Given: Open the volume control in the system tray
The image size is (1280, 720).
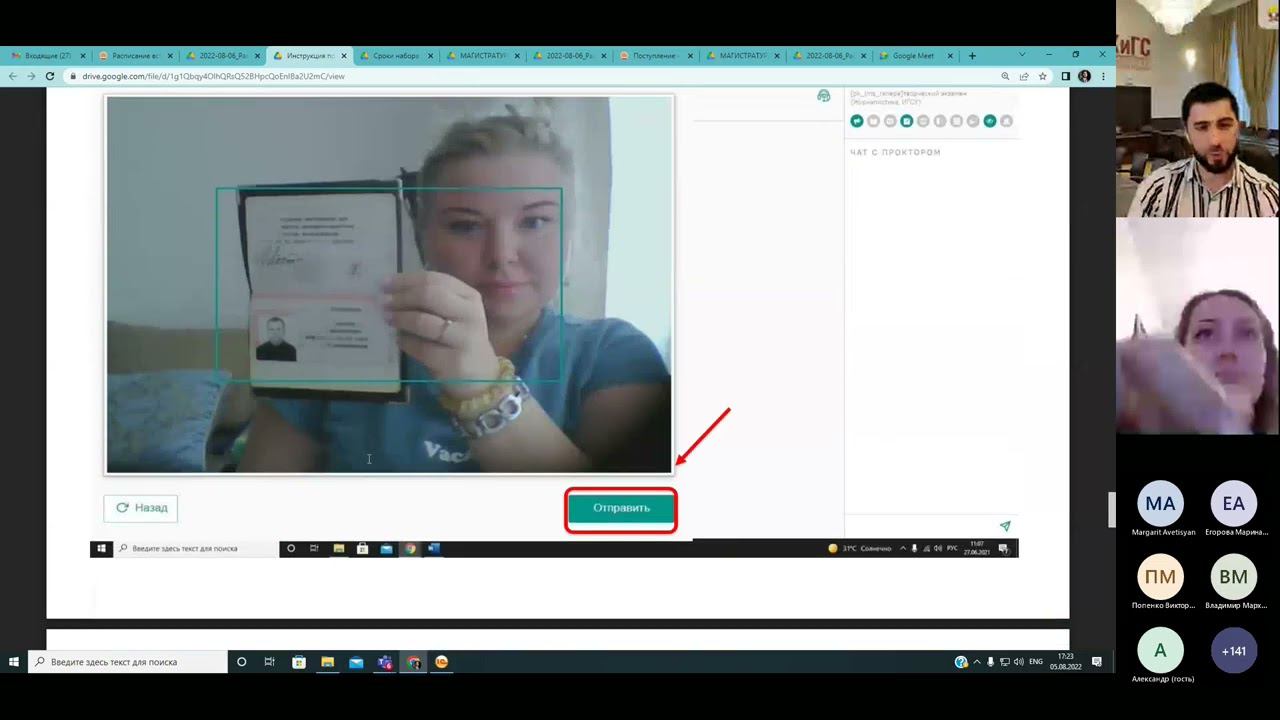Looking at the screenshot, I should [x=1019, y=662].
